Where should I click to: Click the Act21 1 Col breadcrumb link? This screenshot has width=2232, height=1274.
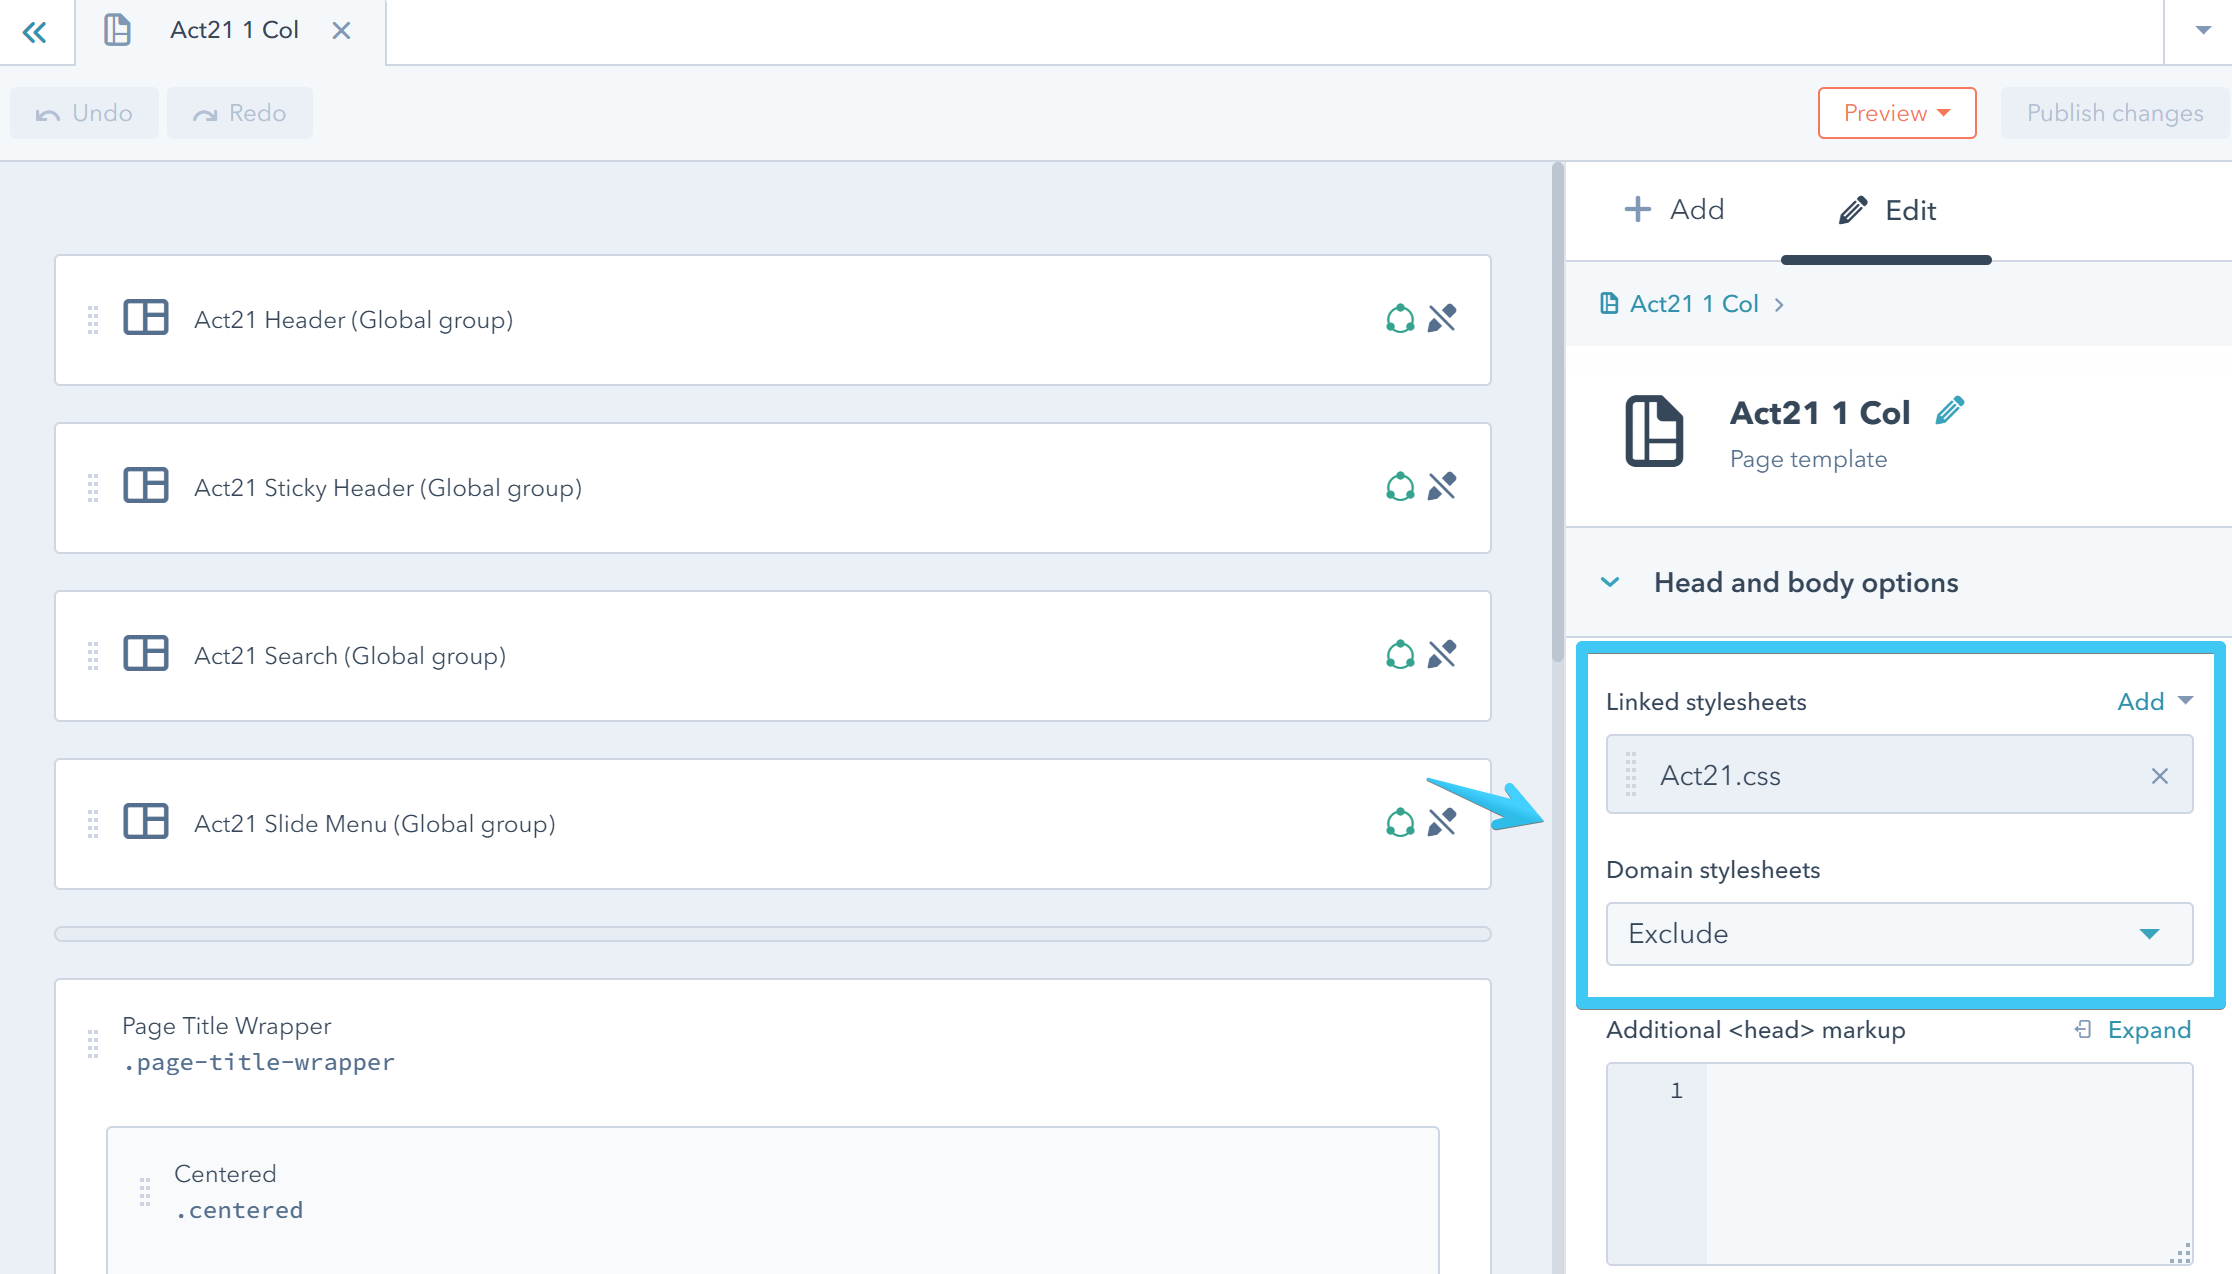1693,304
